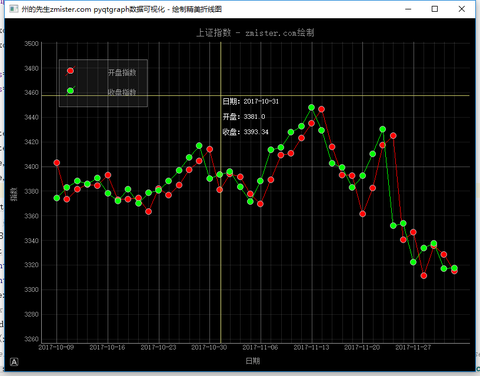Click the window app icon in title bar

point(13,9)
